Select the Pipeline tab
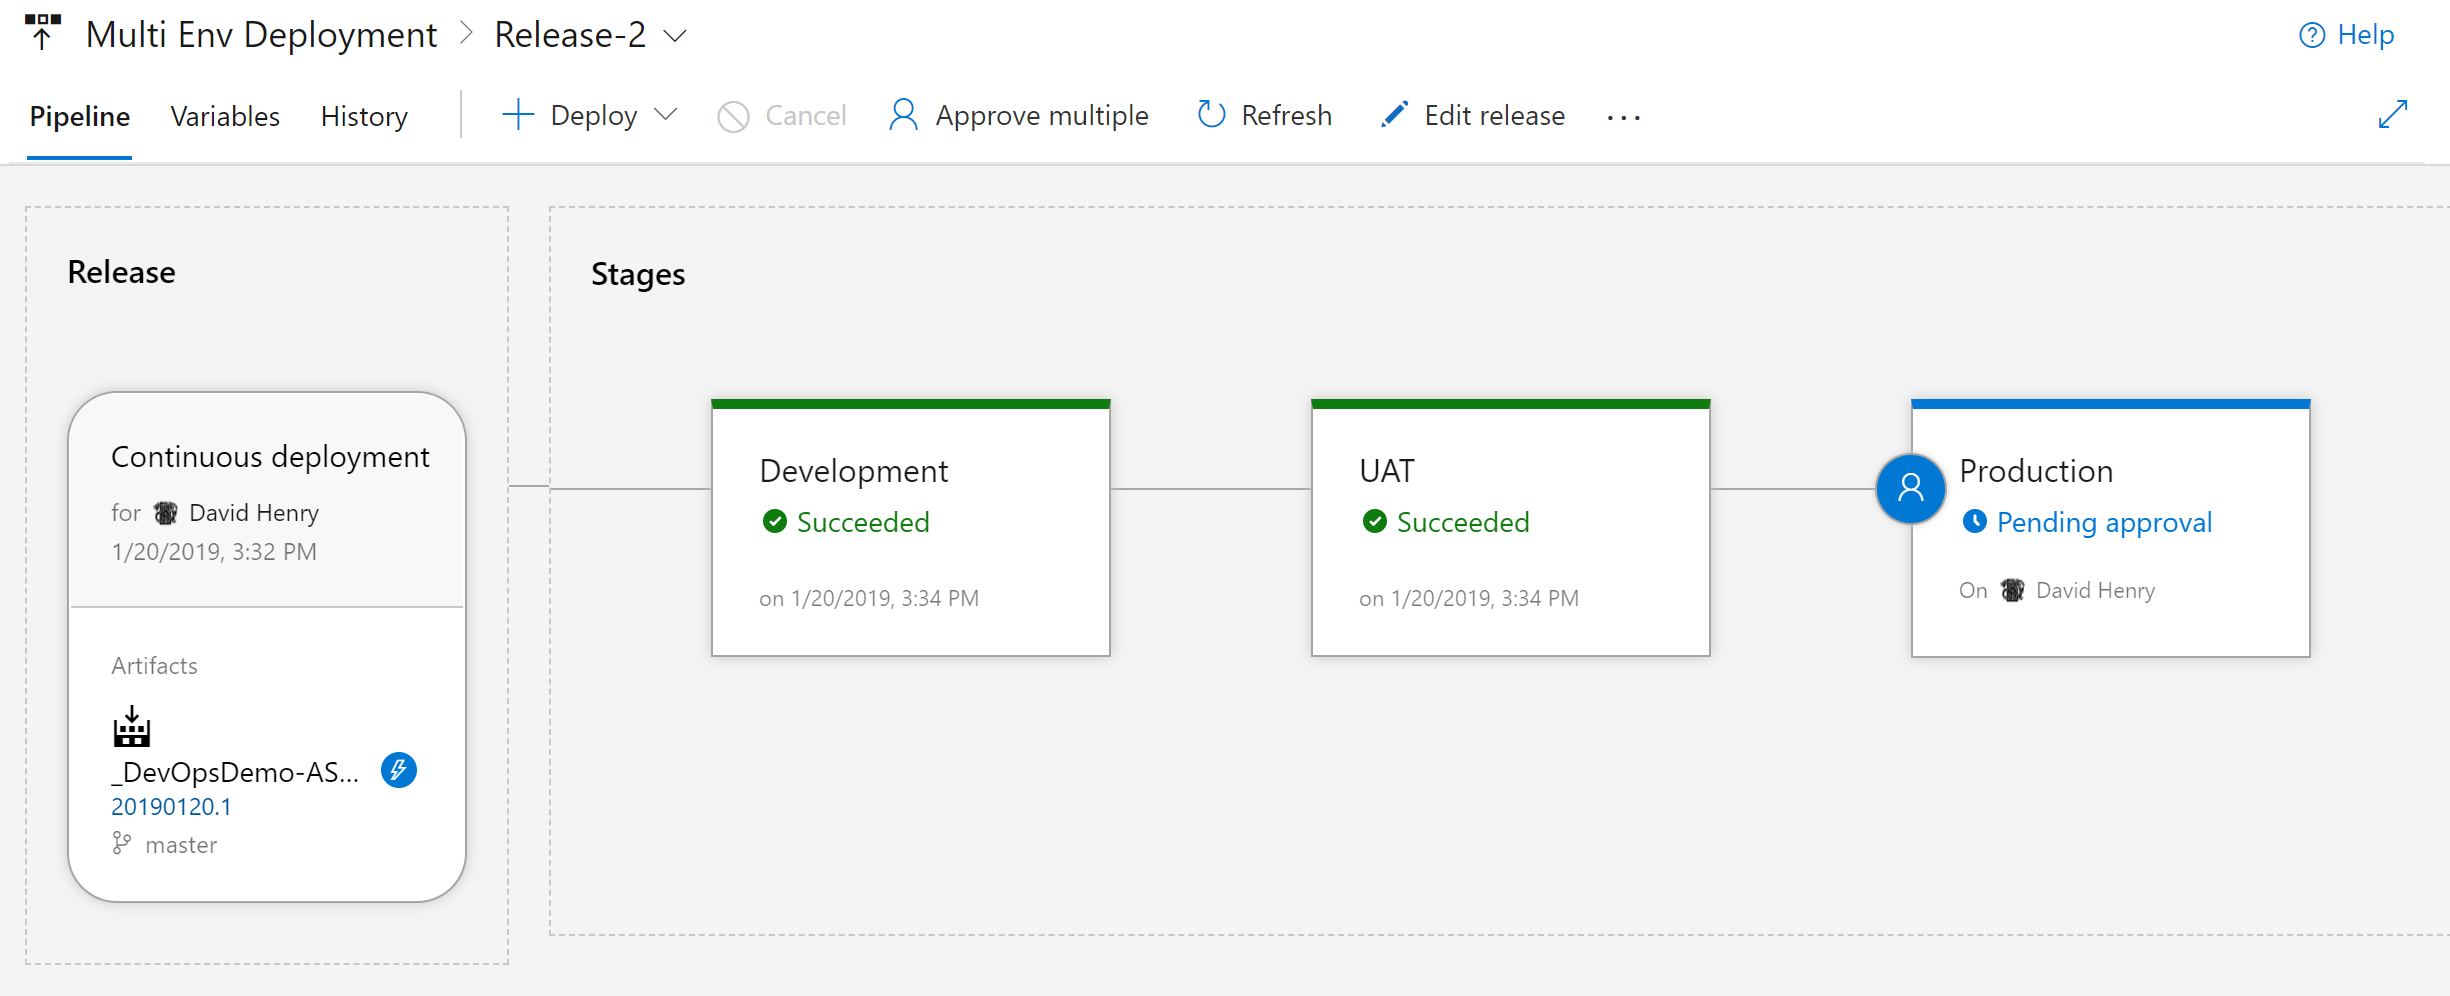This screenshot has height=996, width=2450. point(79,116)
